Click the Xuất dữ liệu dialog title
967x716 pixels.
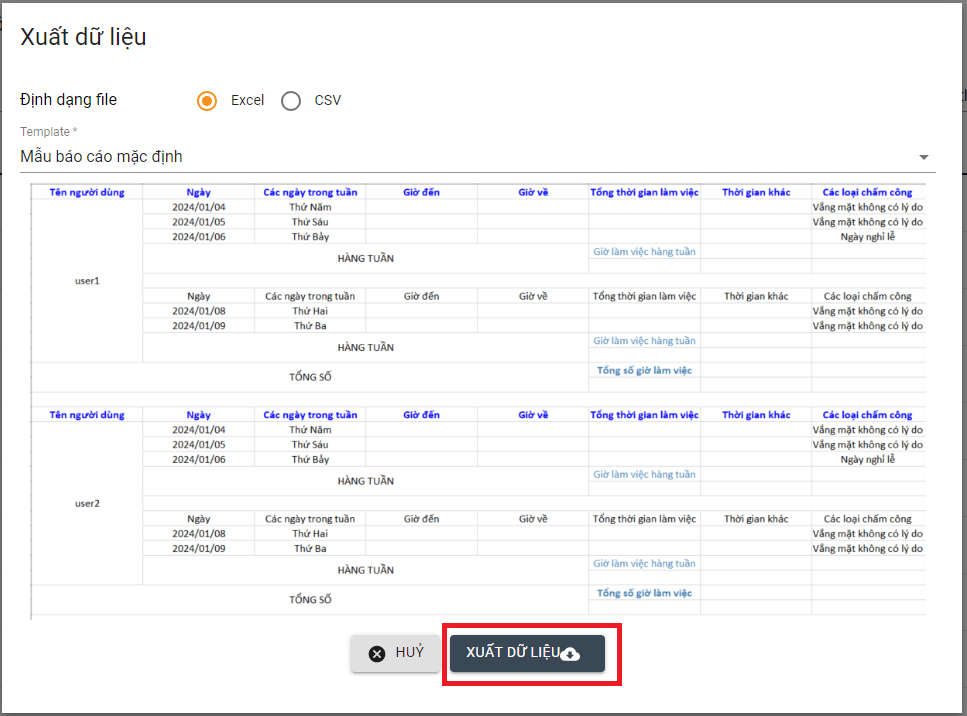pos(84,38)
